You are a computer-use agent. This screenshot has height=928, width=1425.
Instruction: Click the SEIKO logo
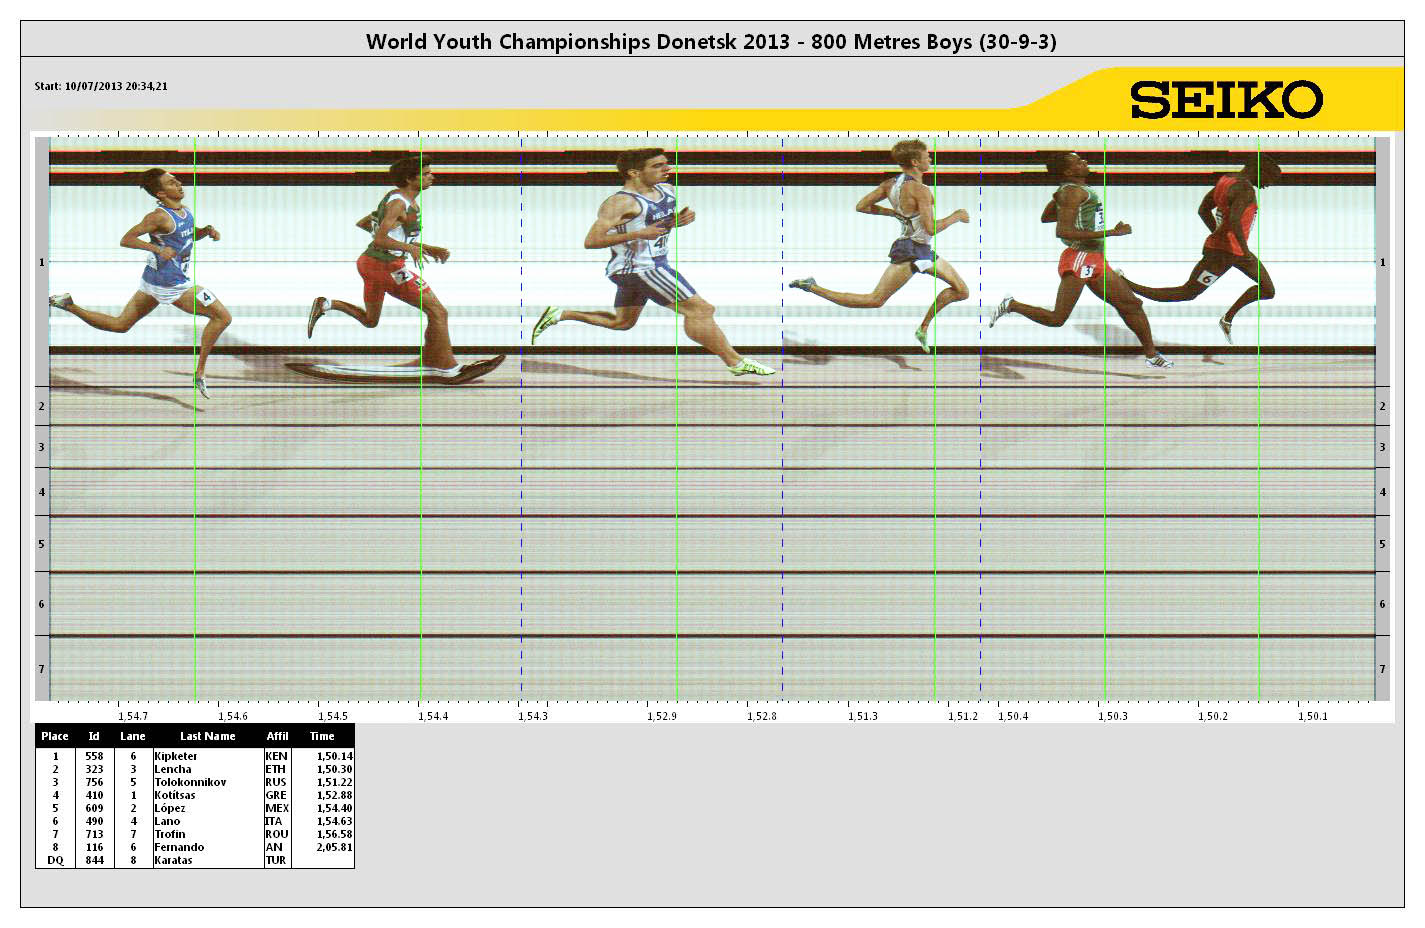point(1226,100)
